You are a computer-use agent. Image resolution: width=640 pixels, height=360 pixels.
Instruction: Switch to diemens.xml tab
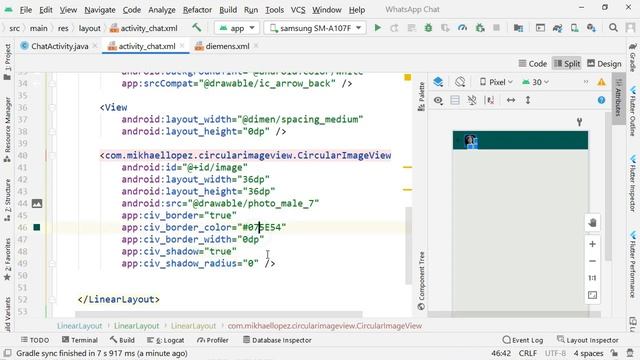pos(227,46)
